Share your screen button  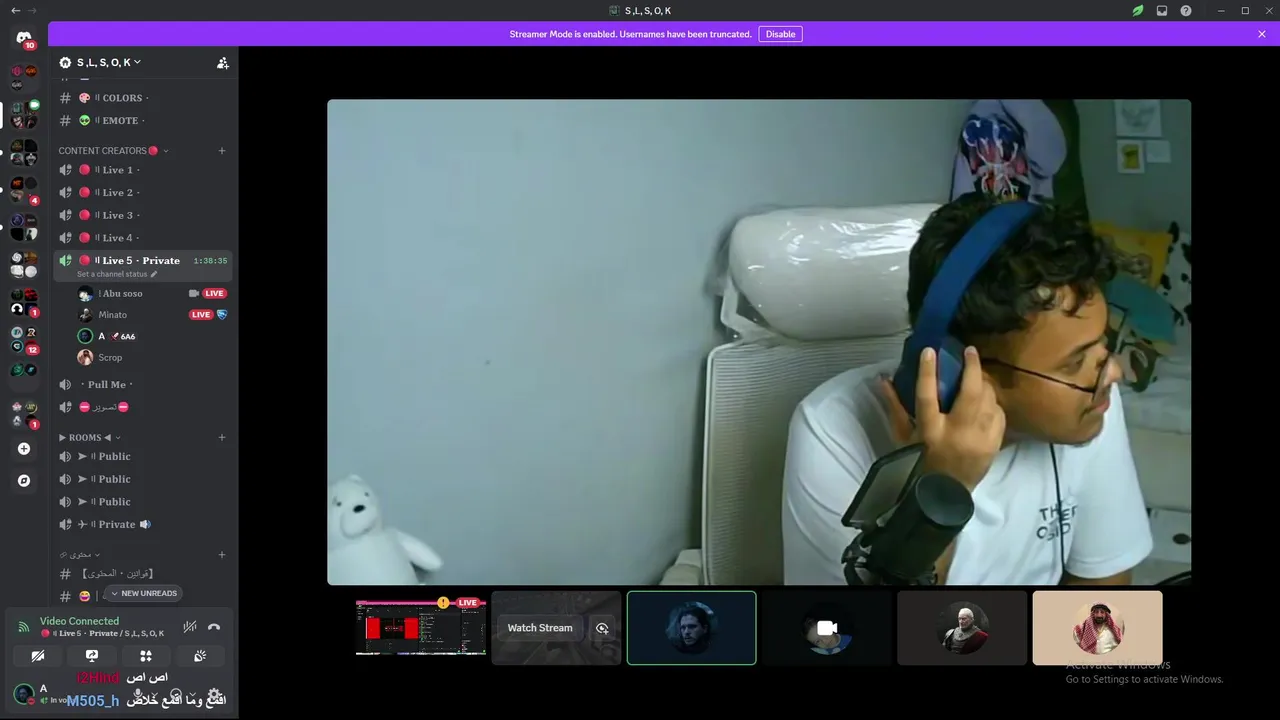tap(92, 656)
